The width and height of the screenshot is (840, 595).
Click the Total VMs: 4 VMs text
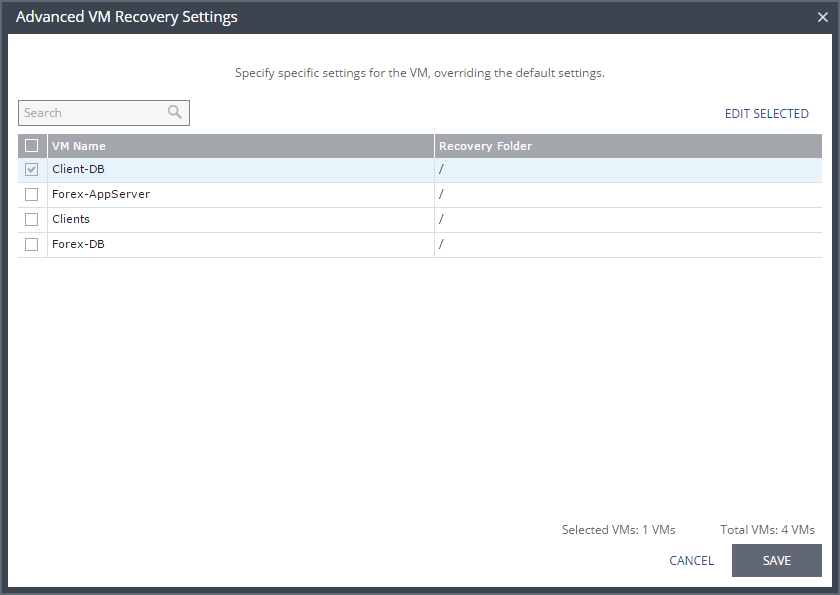767,530
